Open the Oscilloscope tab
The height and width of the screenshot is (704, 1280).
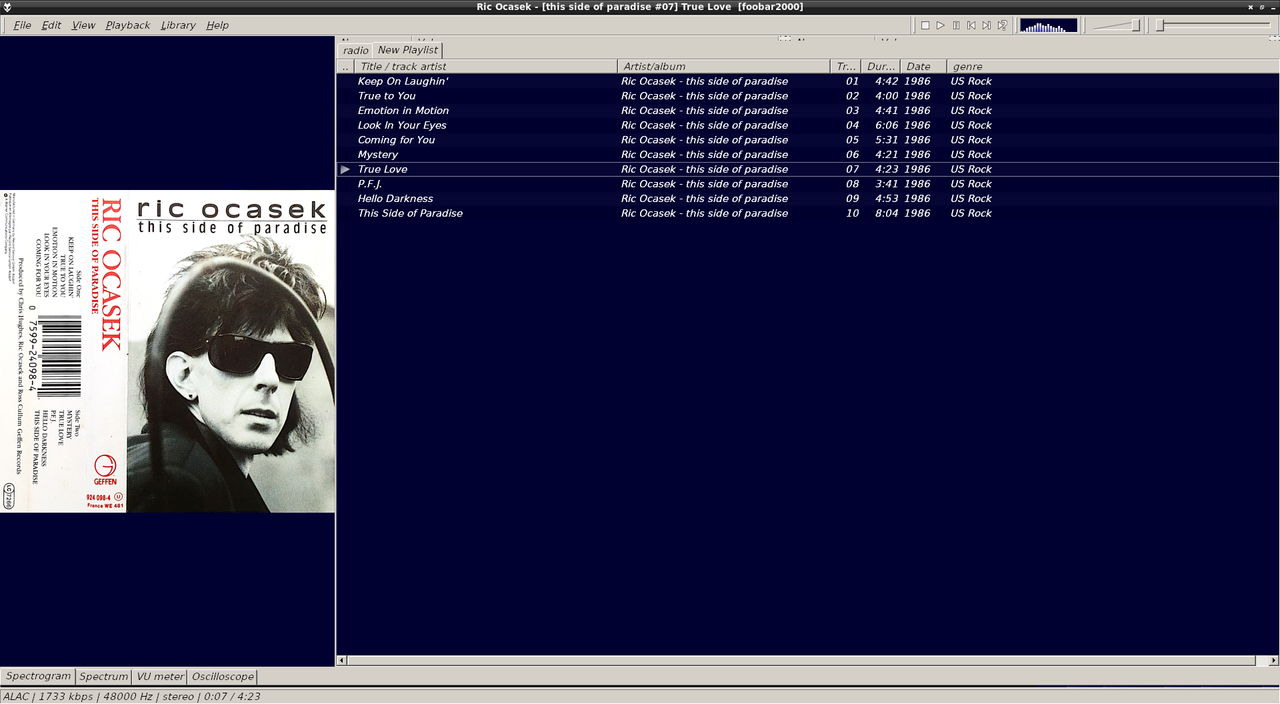click(223, 676)
